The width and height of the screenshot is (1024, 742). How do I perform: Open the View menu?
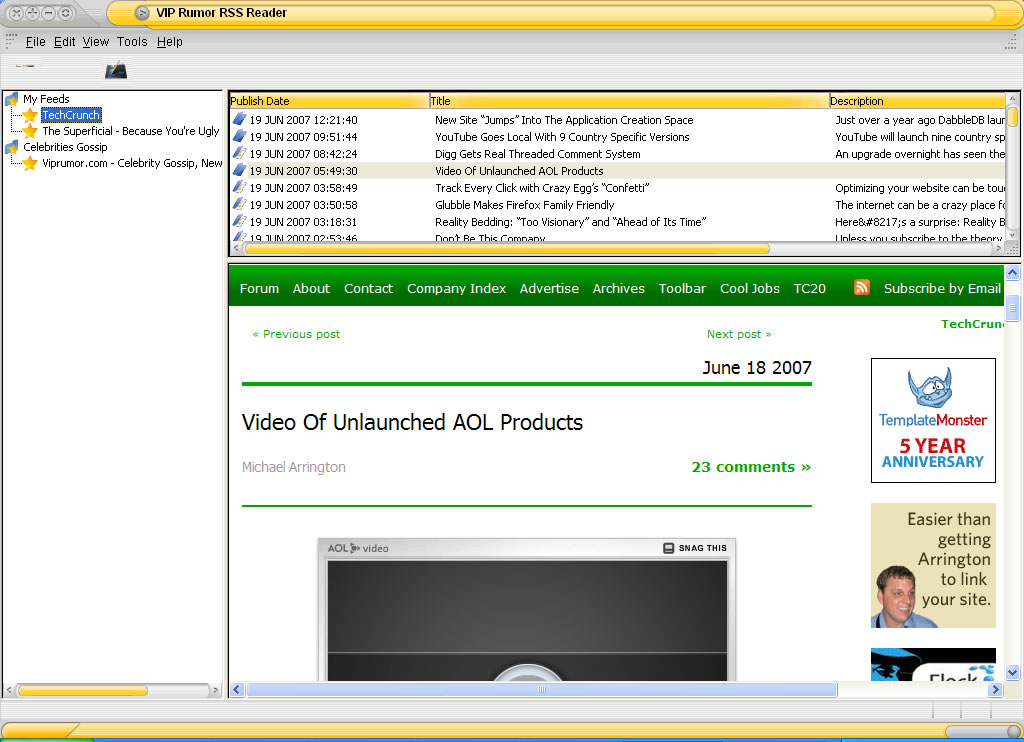coord(96,42)
